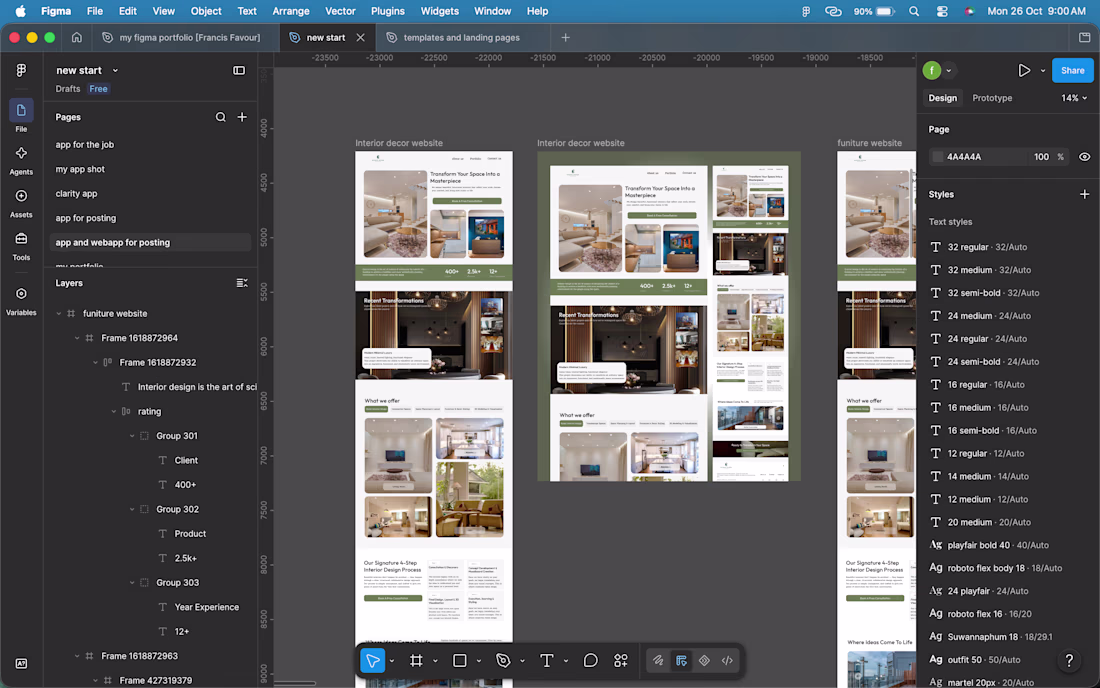Select the Pen tool in the toolbar

tap(503, 661)
